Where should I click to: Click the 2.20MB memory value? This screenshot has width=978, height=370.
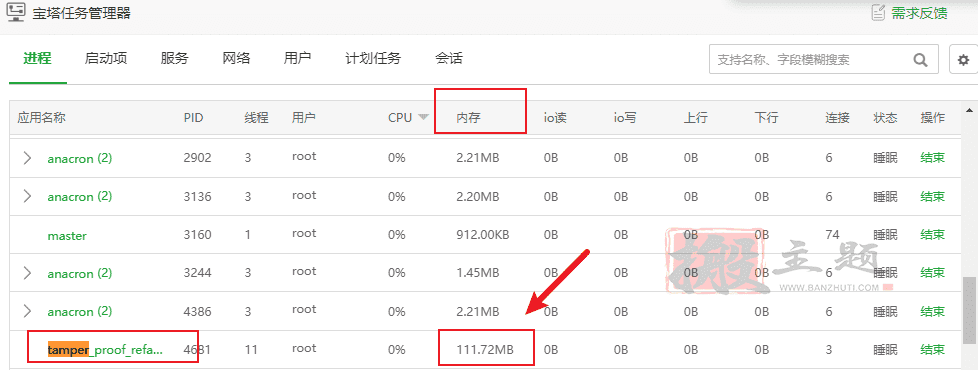[x=477, y=197]
